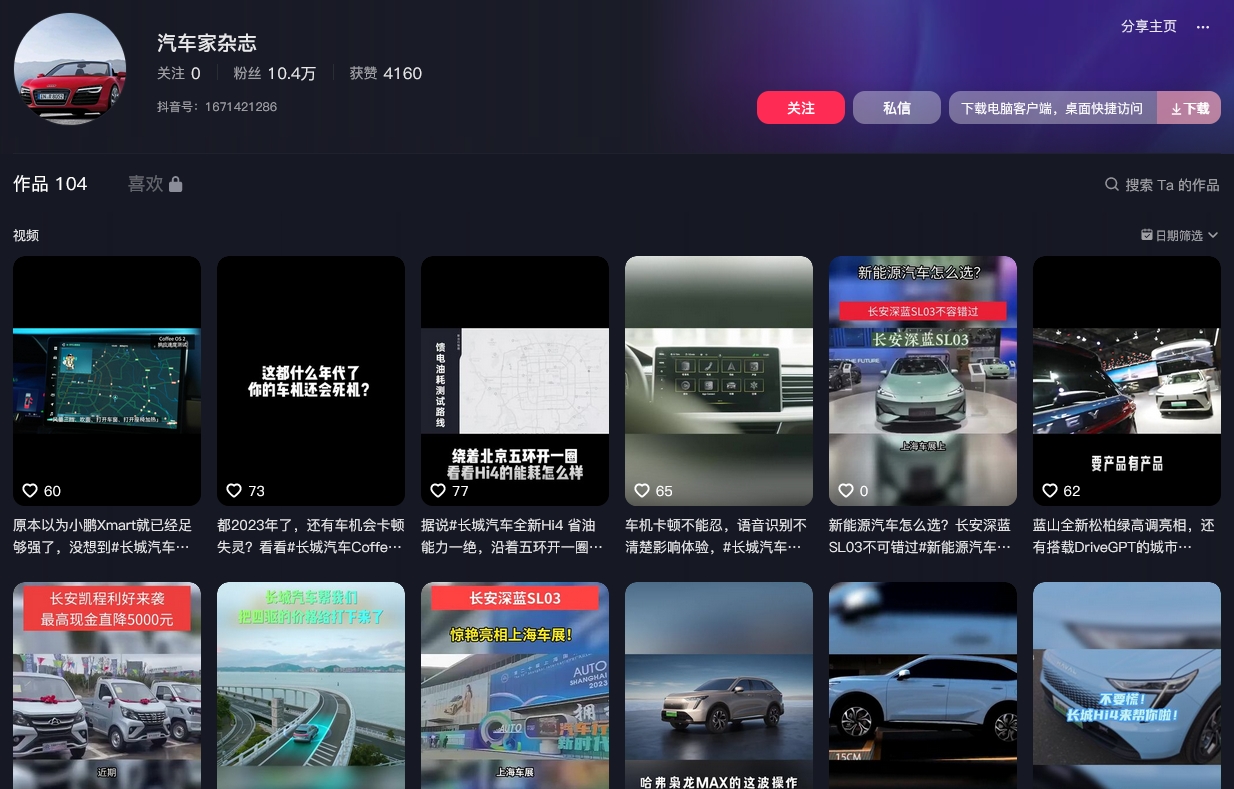Open the 把四驱的价格给打下来了 video thumbnail
This screenshot has width=1234, height=789.
coord(311,685)
